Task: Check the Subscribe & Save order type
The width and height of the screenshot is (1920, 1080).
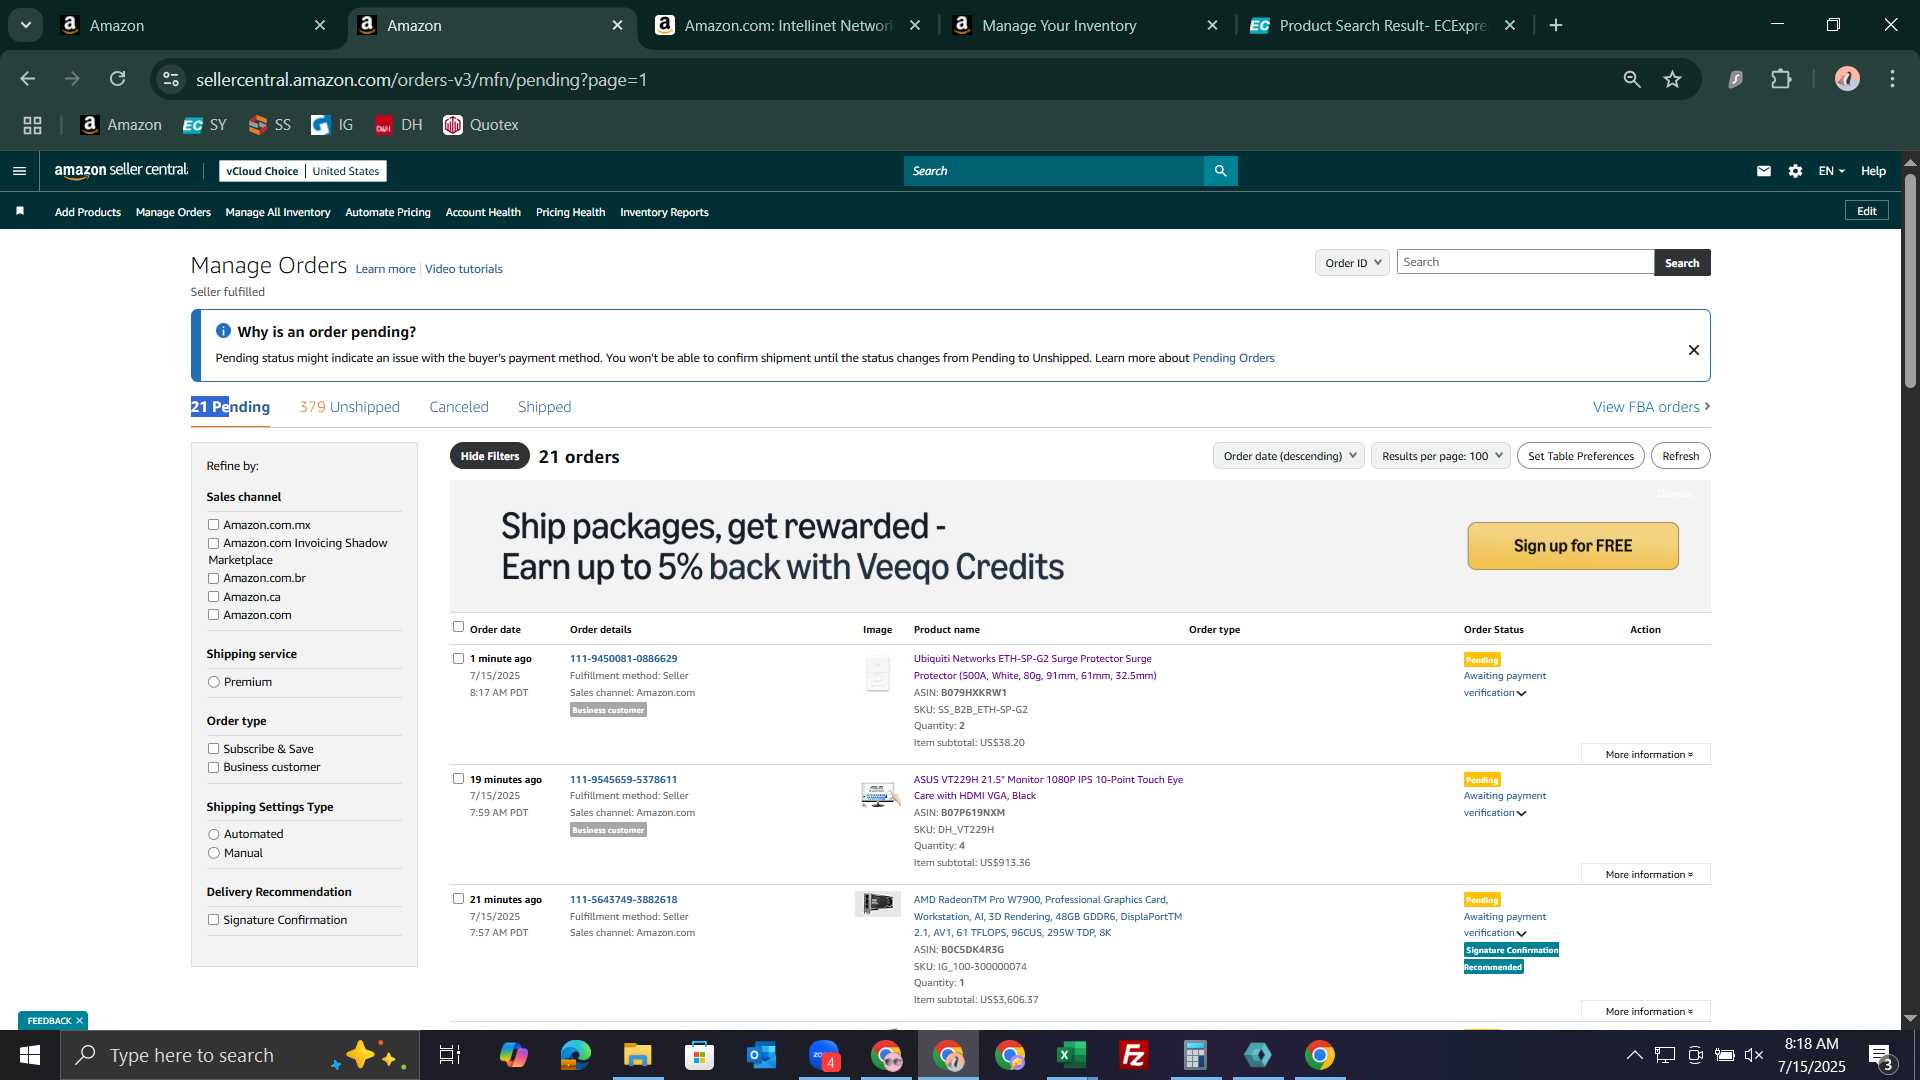Action: tap(213, 749)
